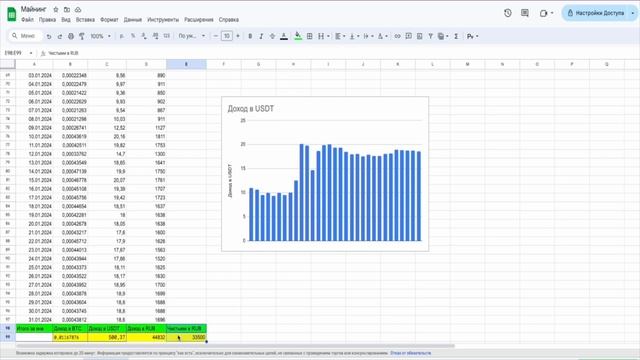This screenshot has width=640, height=360.
Task: Rename the Майнинг document title
Action: tap(34, 9)
